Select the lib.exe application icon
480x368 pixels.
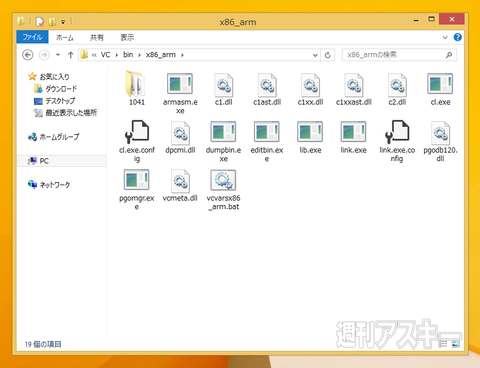tap(310, 132)
